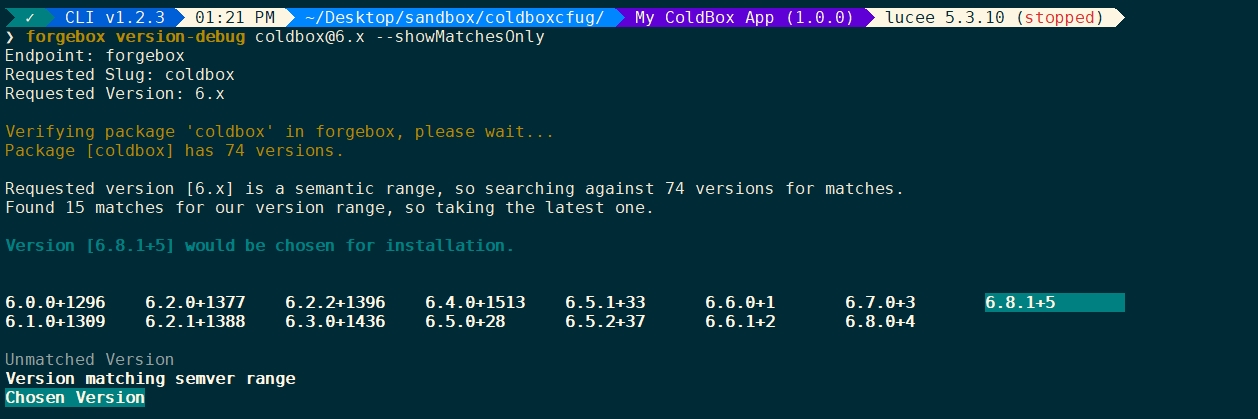Click the 01:21 PM time segment
The image size is (1258, 419).
point(235,18)
